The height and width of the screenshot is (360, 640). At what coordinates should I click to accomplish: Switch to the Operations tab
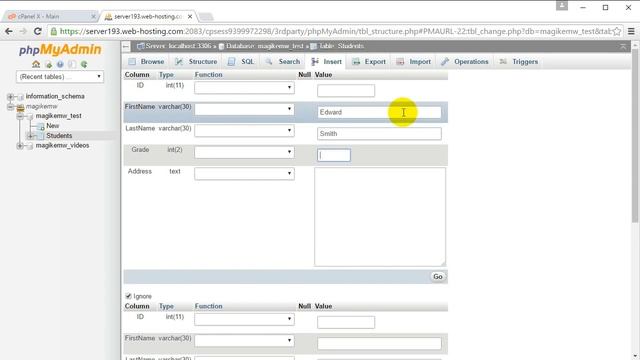point(464,62)
